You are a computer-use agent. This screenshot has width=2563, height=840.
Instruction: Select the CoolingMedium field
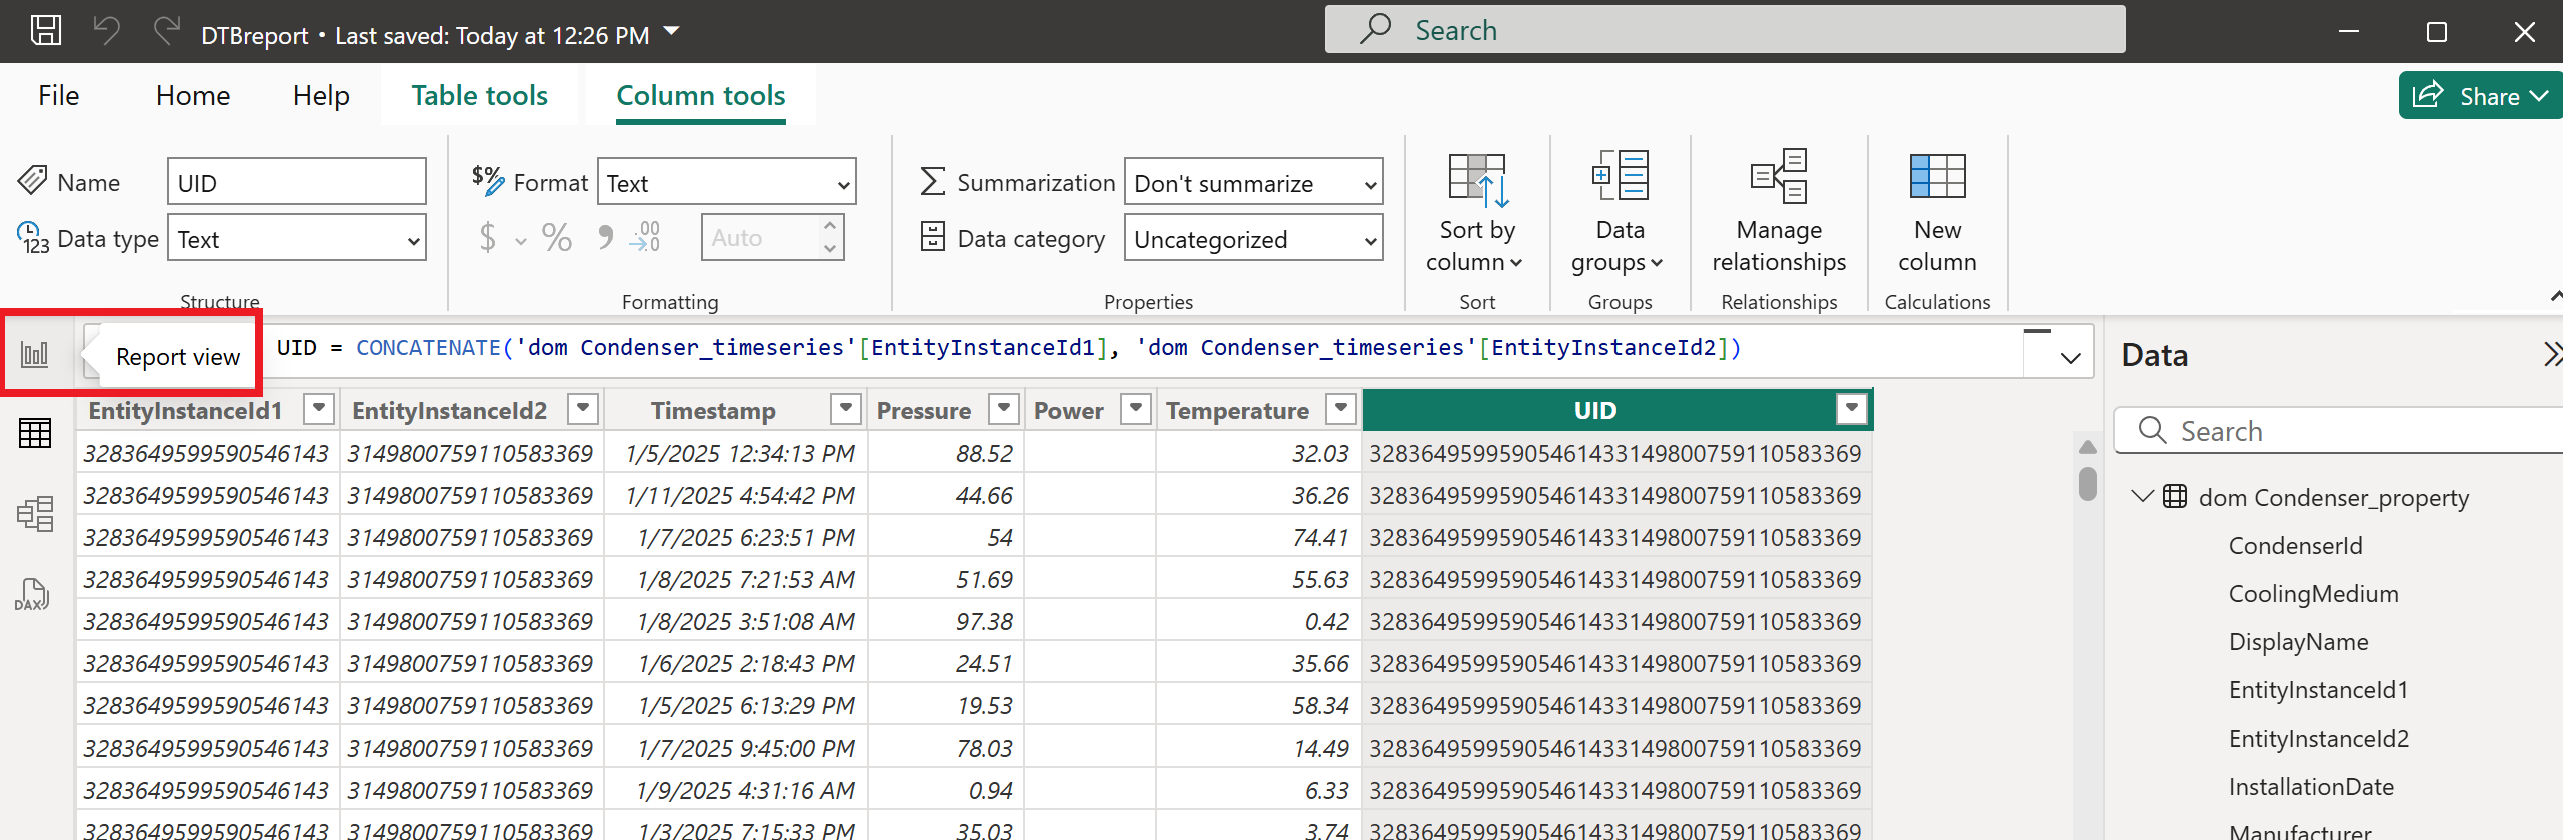coord(2313,593)
